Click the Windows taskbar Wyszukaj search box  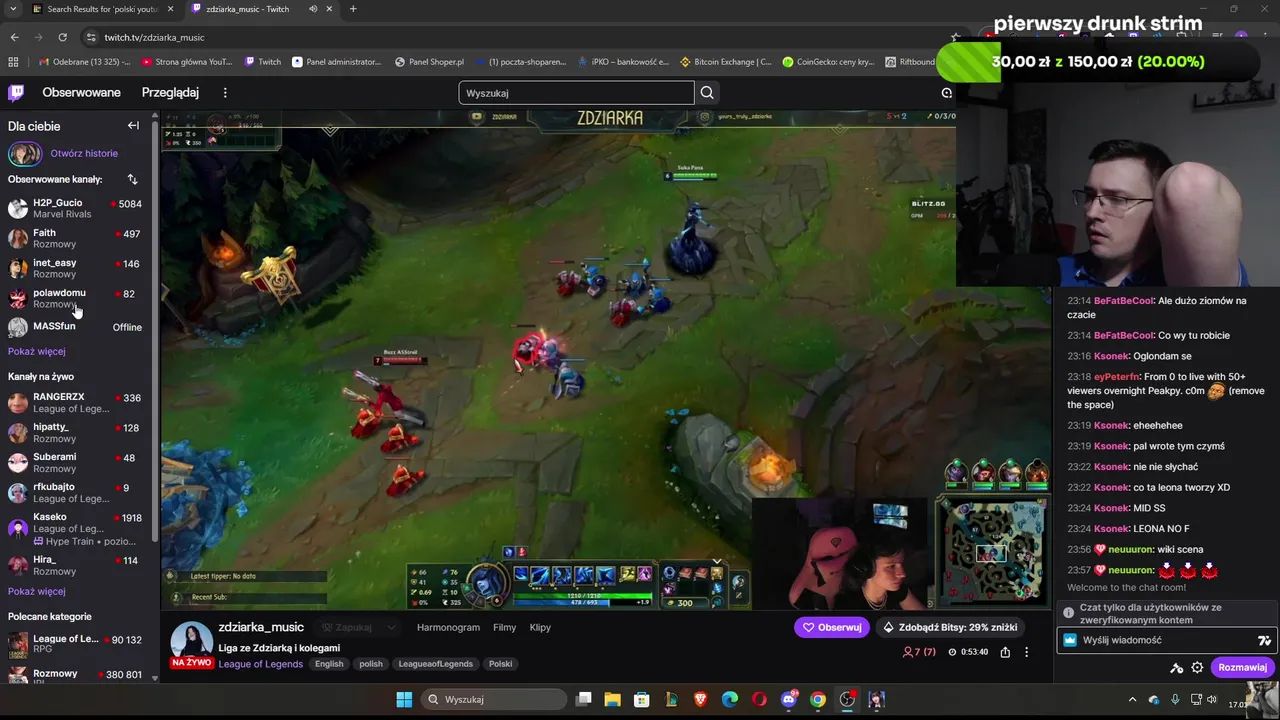click(494, 699)
